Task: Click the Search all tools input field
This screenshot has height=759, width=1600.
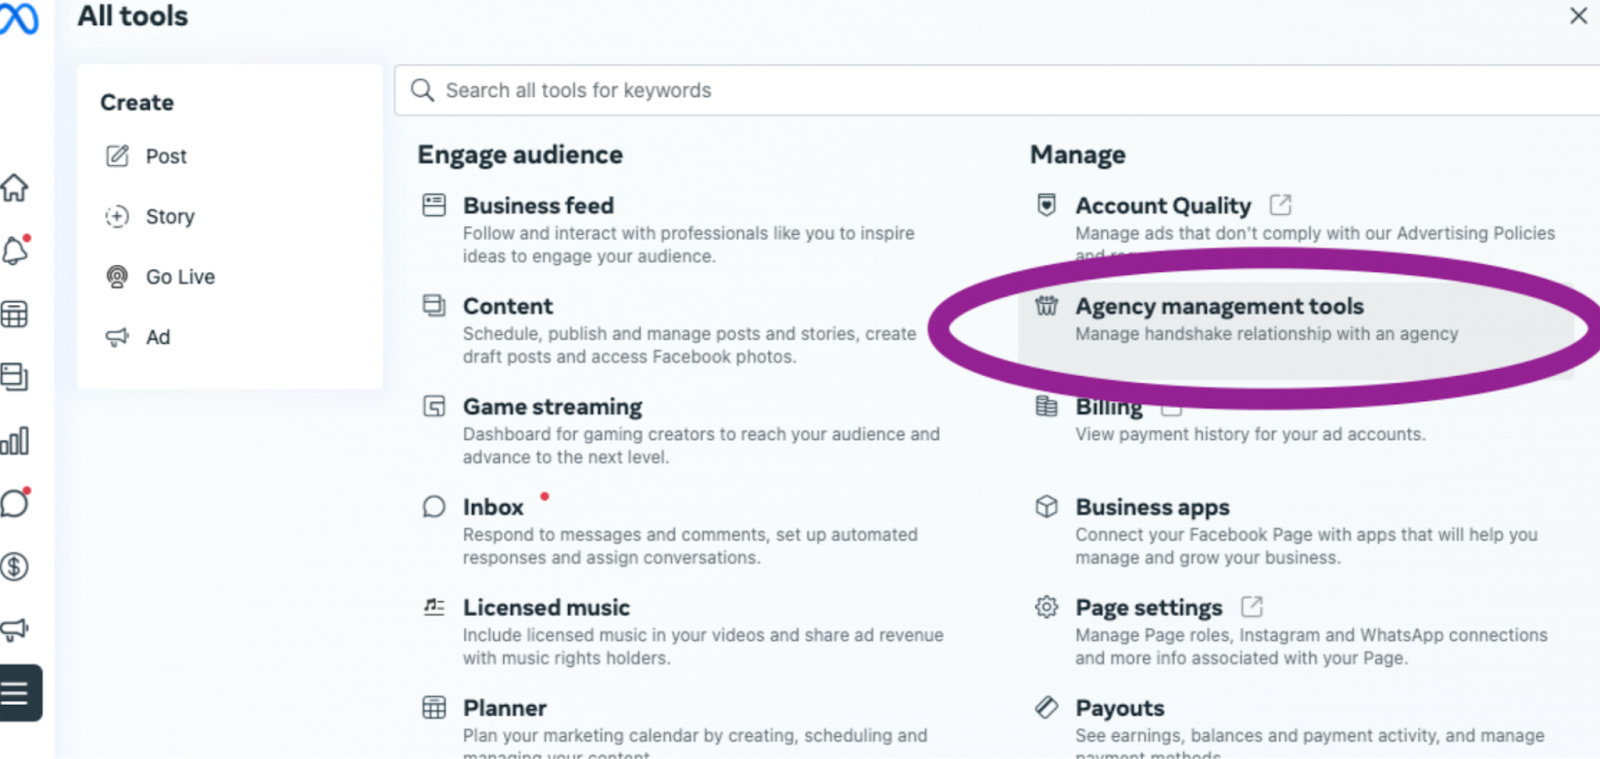Action: point(997,90)
